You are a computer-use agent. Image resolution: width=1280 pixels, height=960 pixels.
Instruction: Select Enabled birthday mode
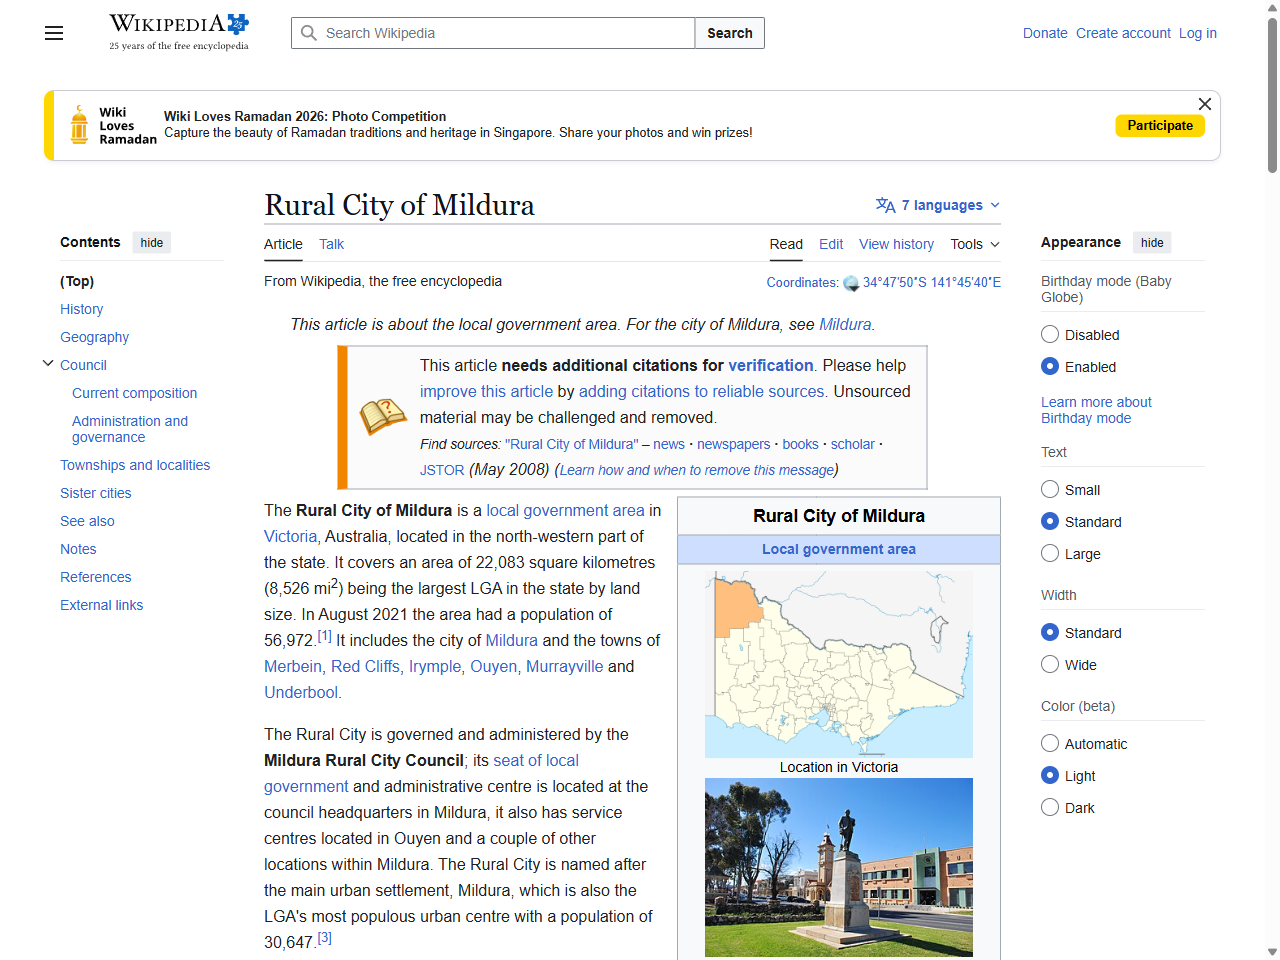pyautogui.click(x=1050, y=366)
